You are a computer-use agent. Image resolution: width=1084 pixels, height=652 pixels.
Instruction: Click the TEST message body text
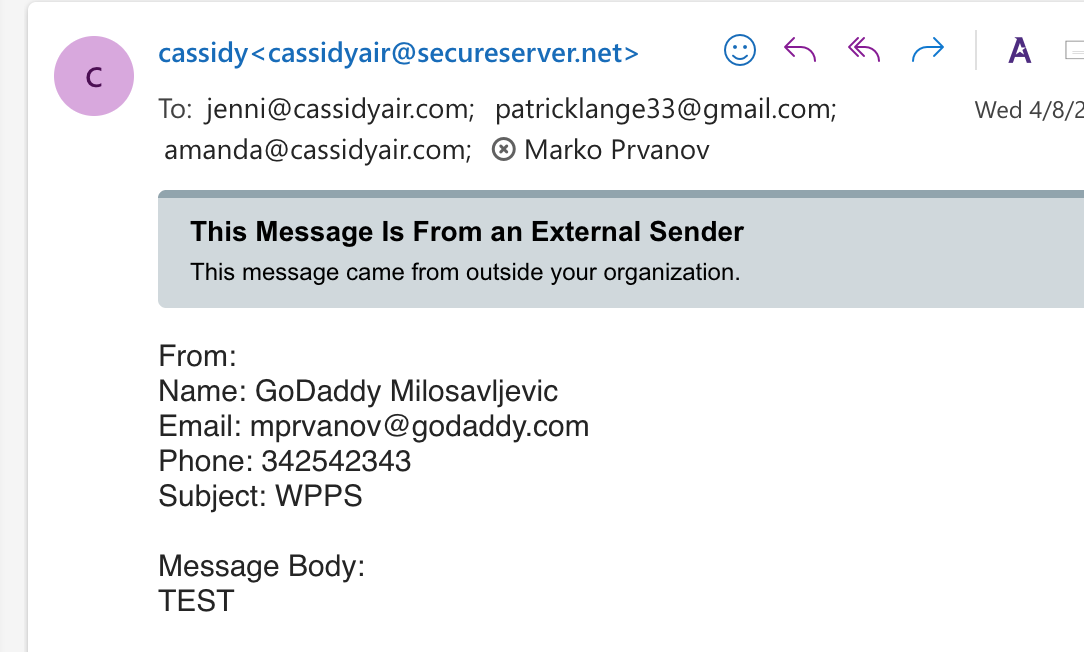(x=196, y=601)
